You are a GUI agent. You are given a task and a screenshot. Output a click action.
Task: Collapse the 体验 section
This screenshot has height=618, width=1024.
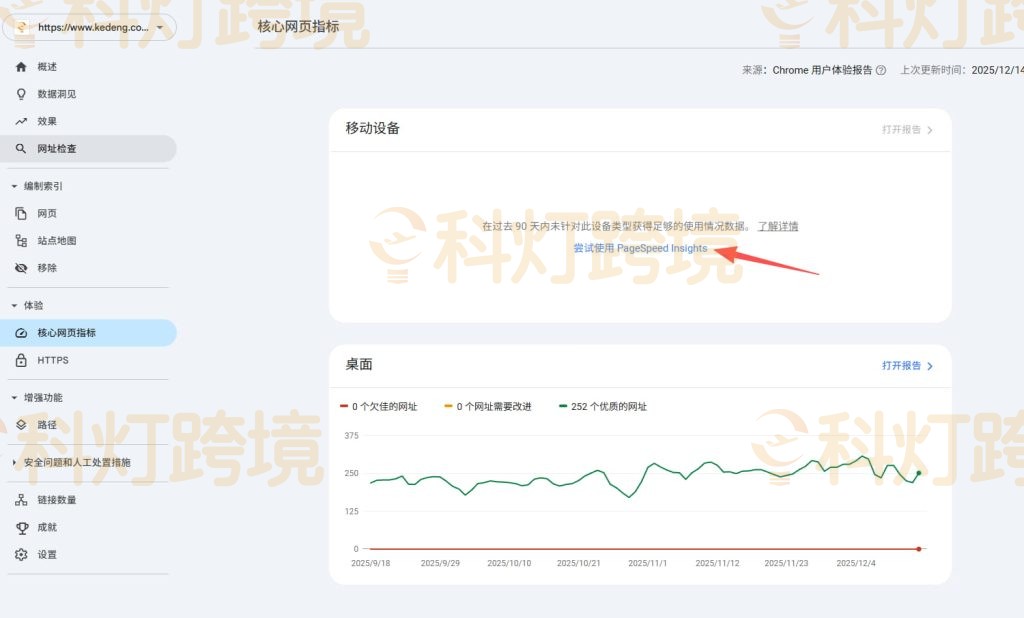pyautogui.click(x=14, y=306)
